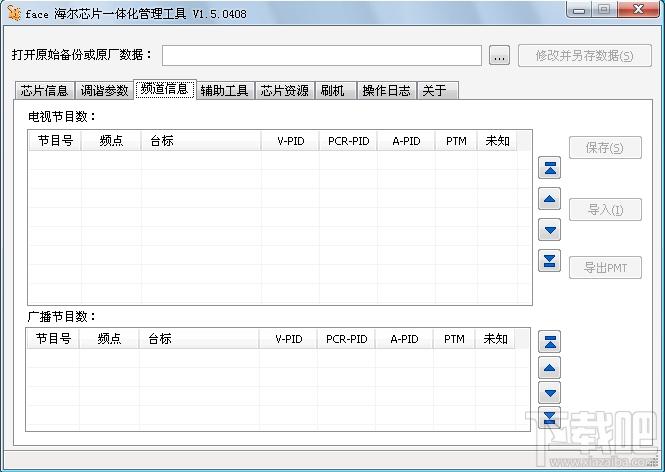Click TV list A-PID column header
This screenshot has height=472, width=665.
(x=406, y=141)
